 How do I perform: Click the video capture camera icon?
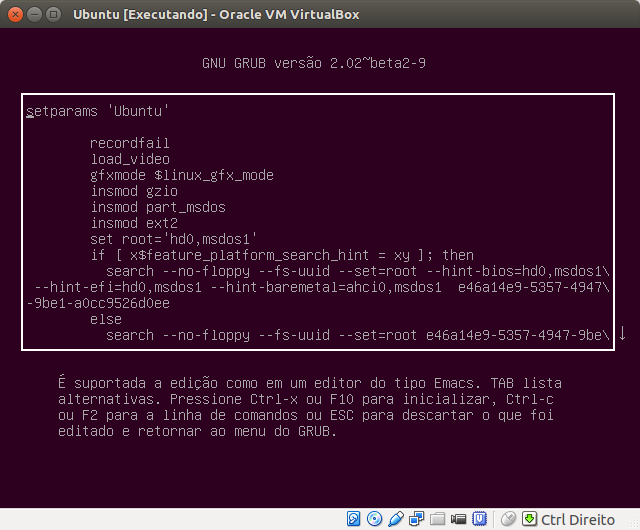click(458, 519)
